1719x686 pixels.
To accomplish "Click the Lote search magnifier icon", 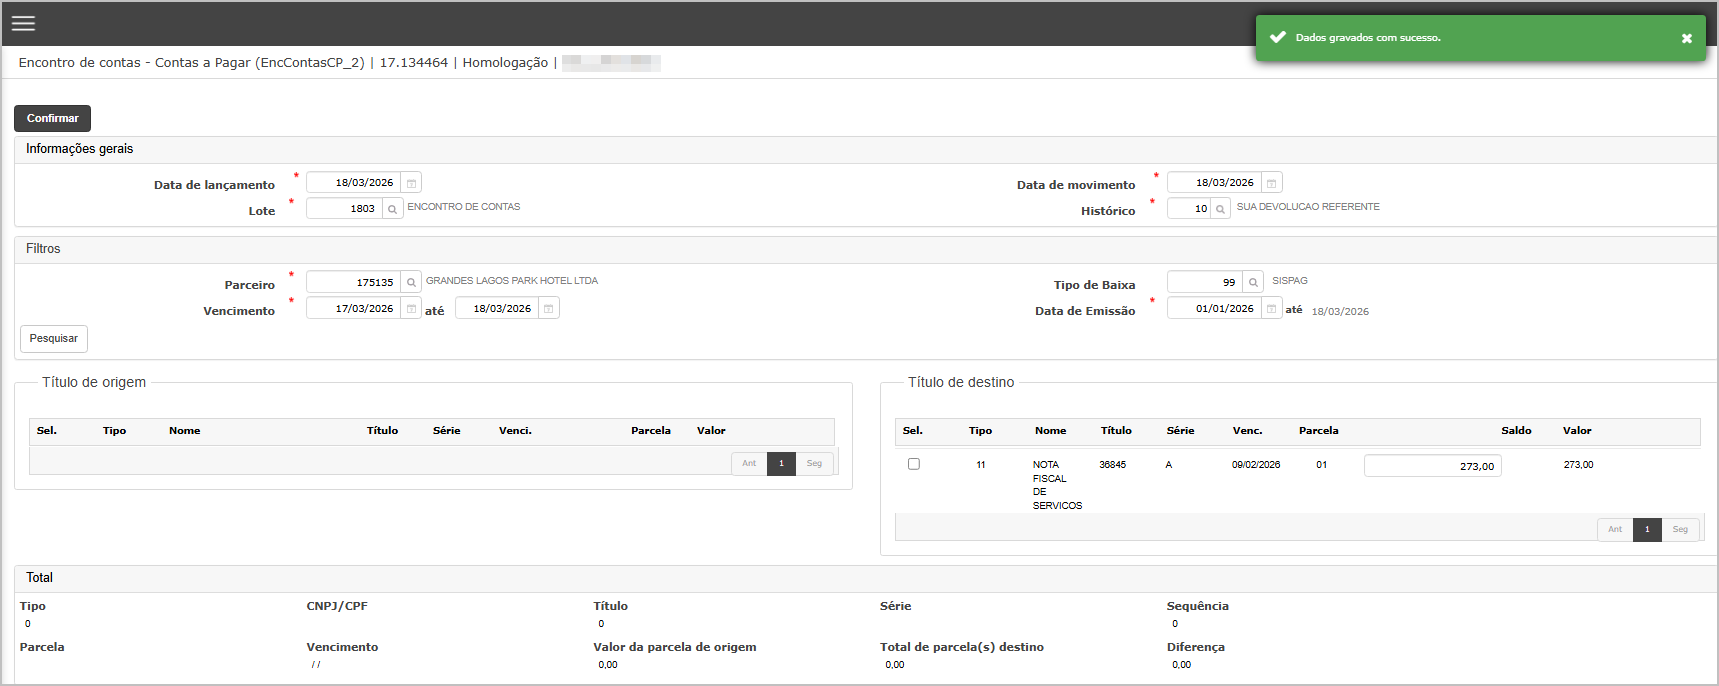I will click(x=393, y=209).
